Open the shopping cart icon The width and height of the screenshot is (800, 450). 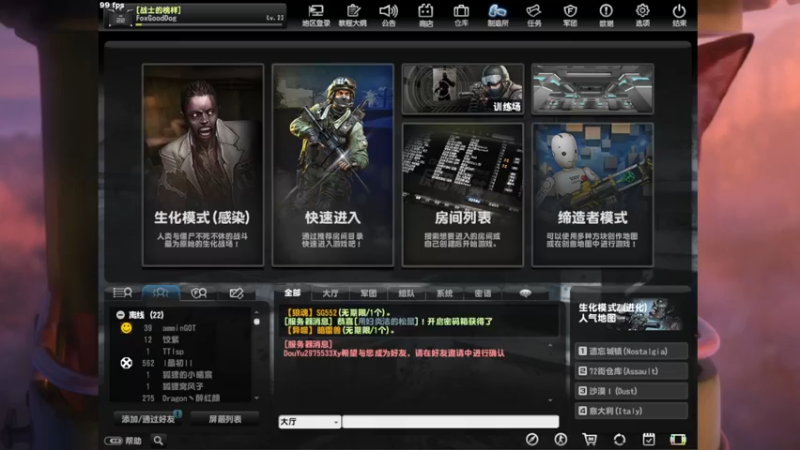590,439
